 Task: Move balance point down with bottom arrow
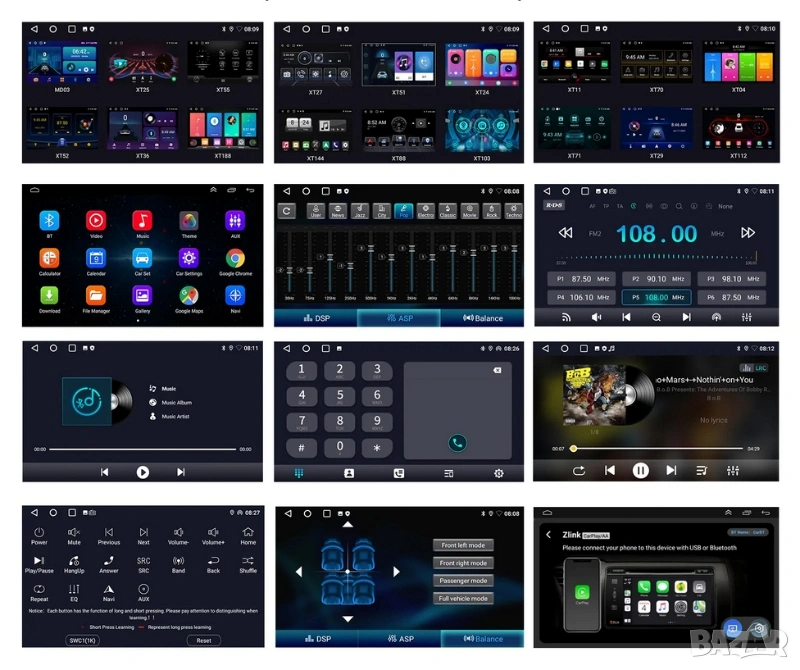pyautogui.click(x=347, y=619)
